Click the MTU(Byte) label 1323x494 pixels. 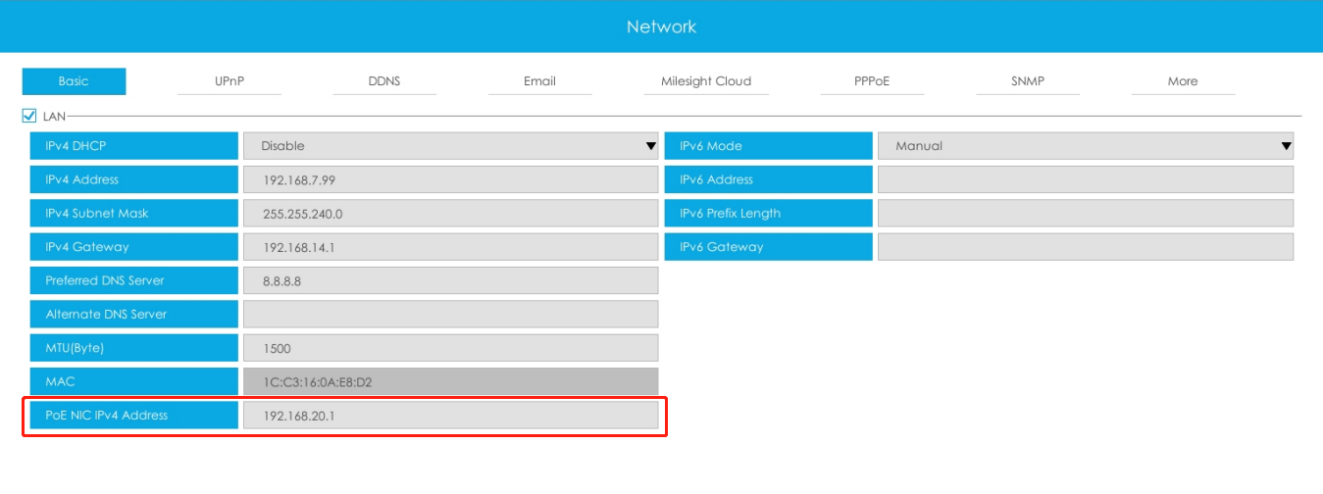tap(134, 348)
